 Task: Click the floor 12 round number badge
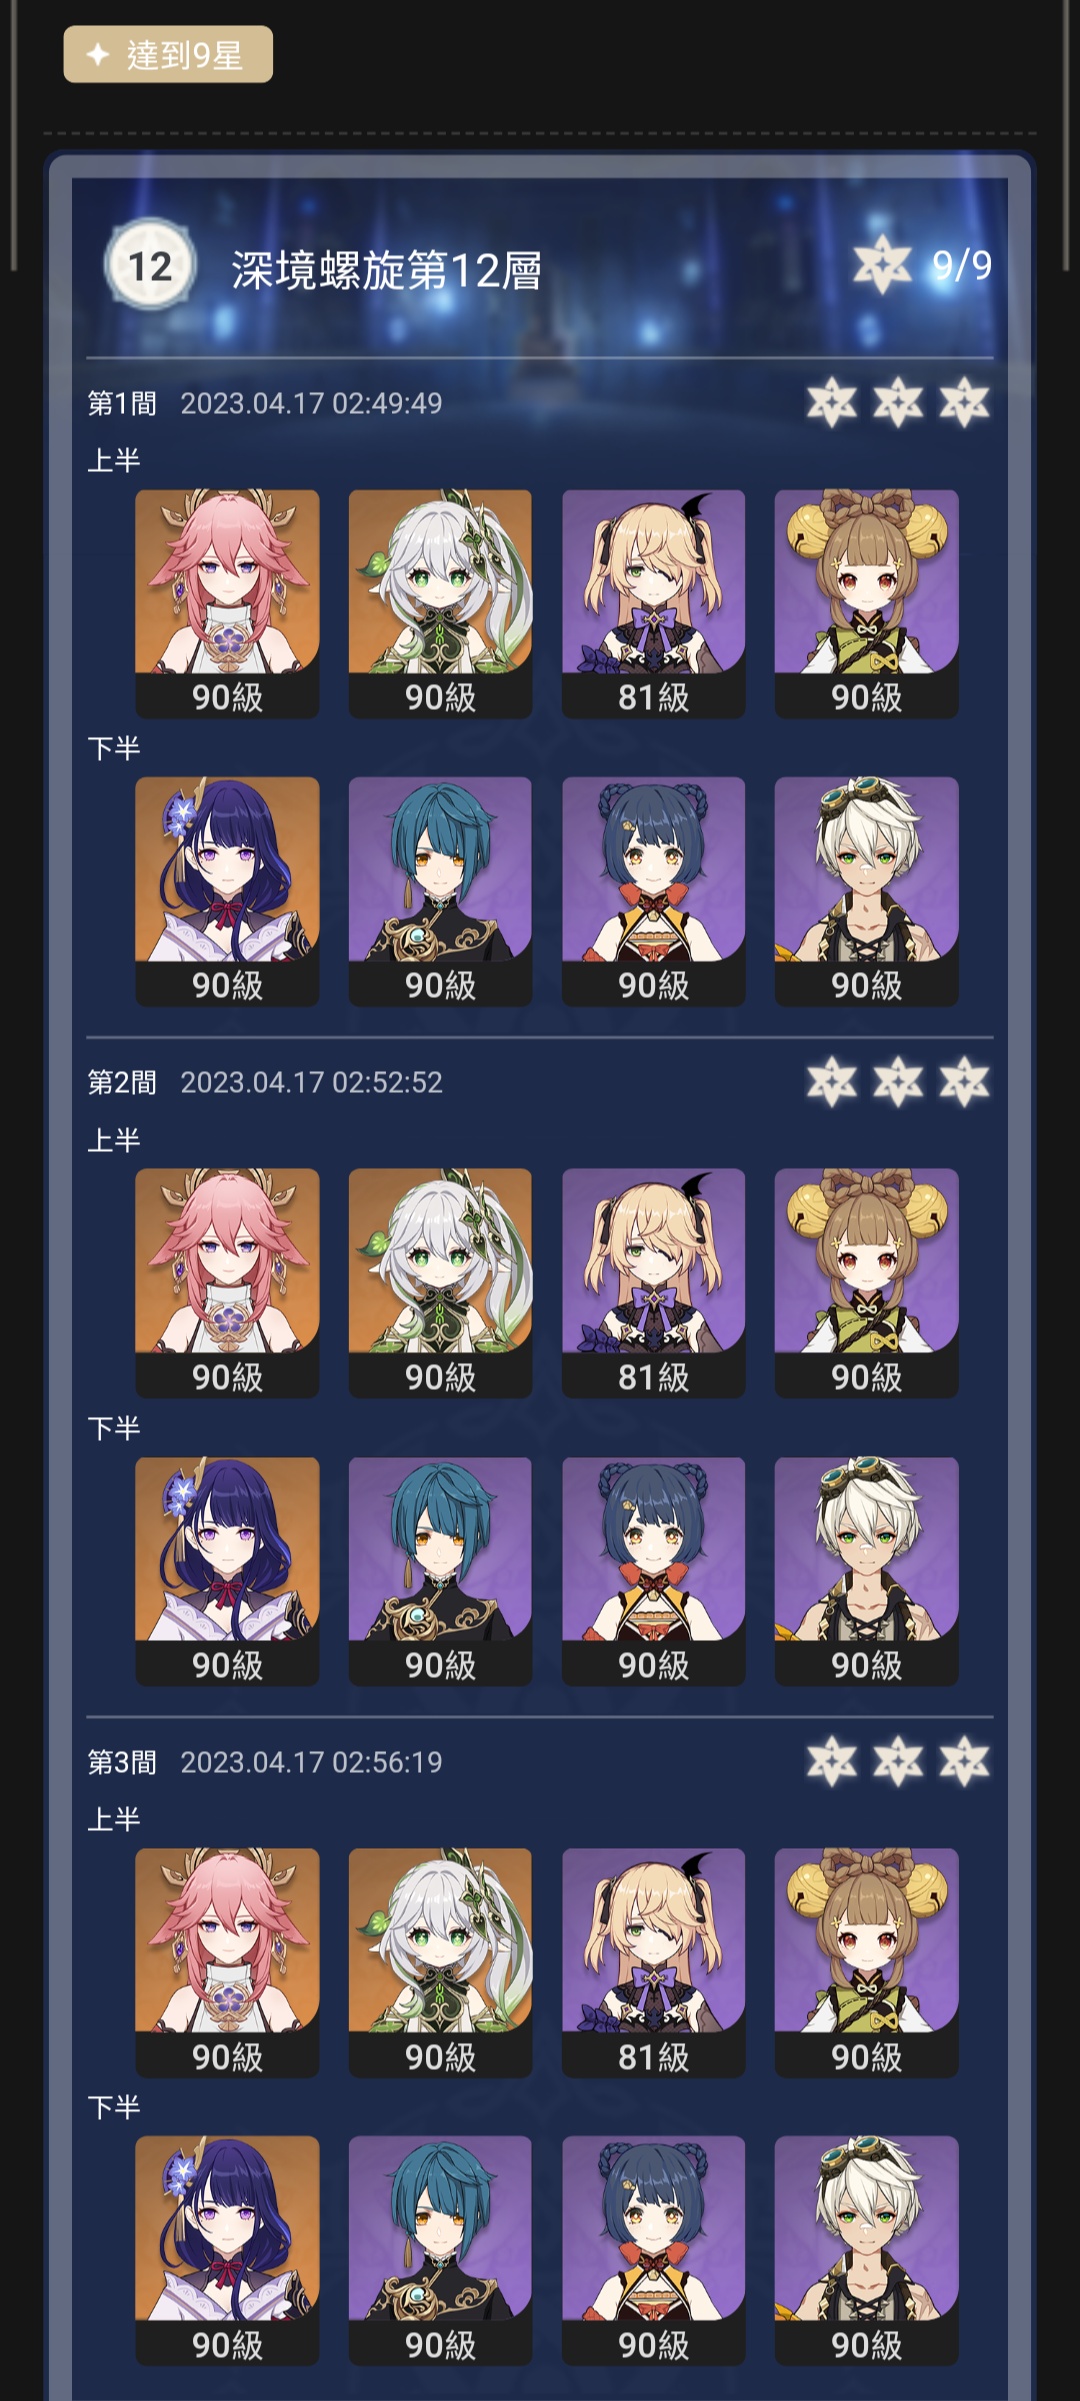(150, 266)
